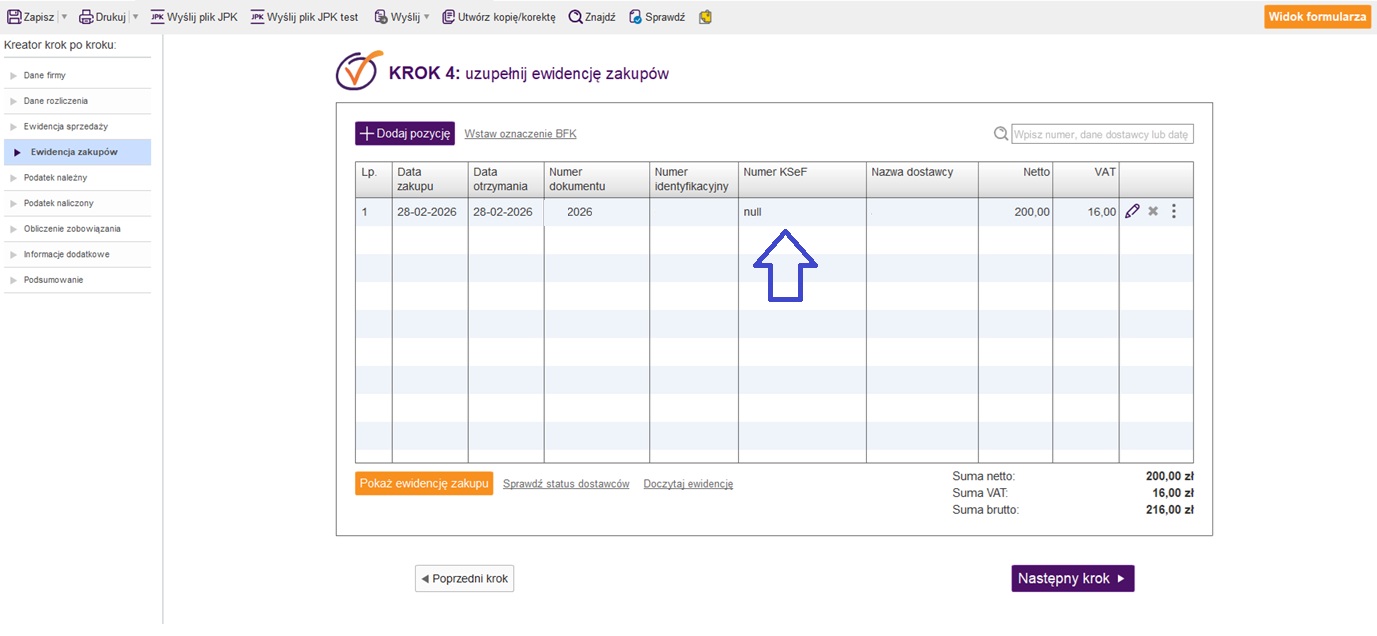Expand the Zapisz dropdown arrow

pos(65,17)
